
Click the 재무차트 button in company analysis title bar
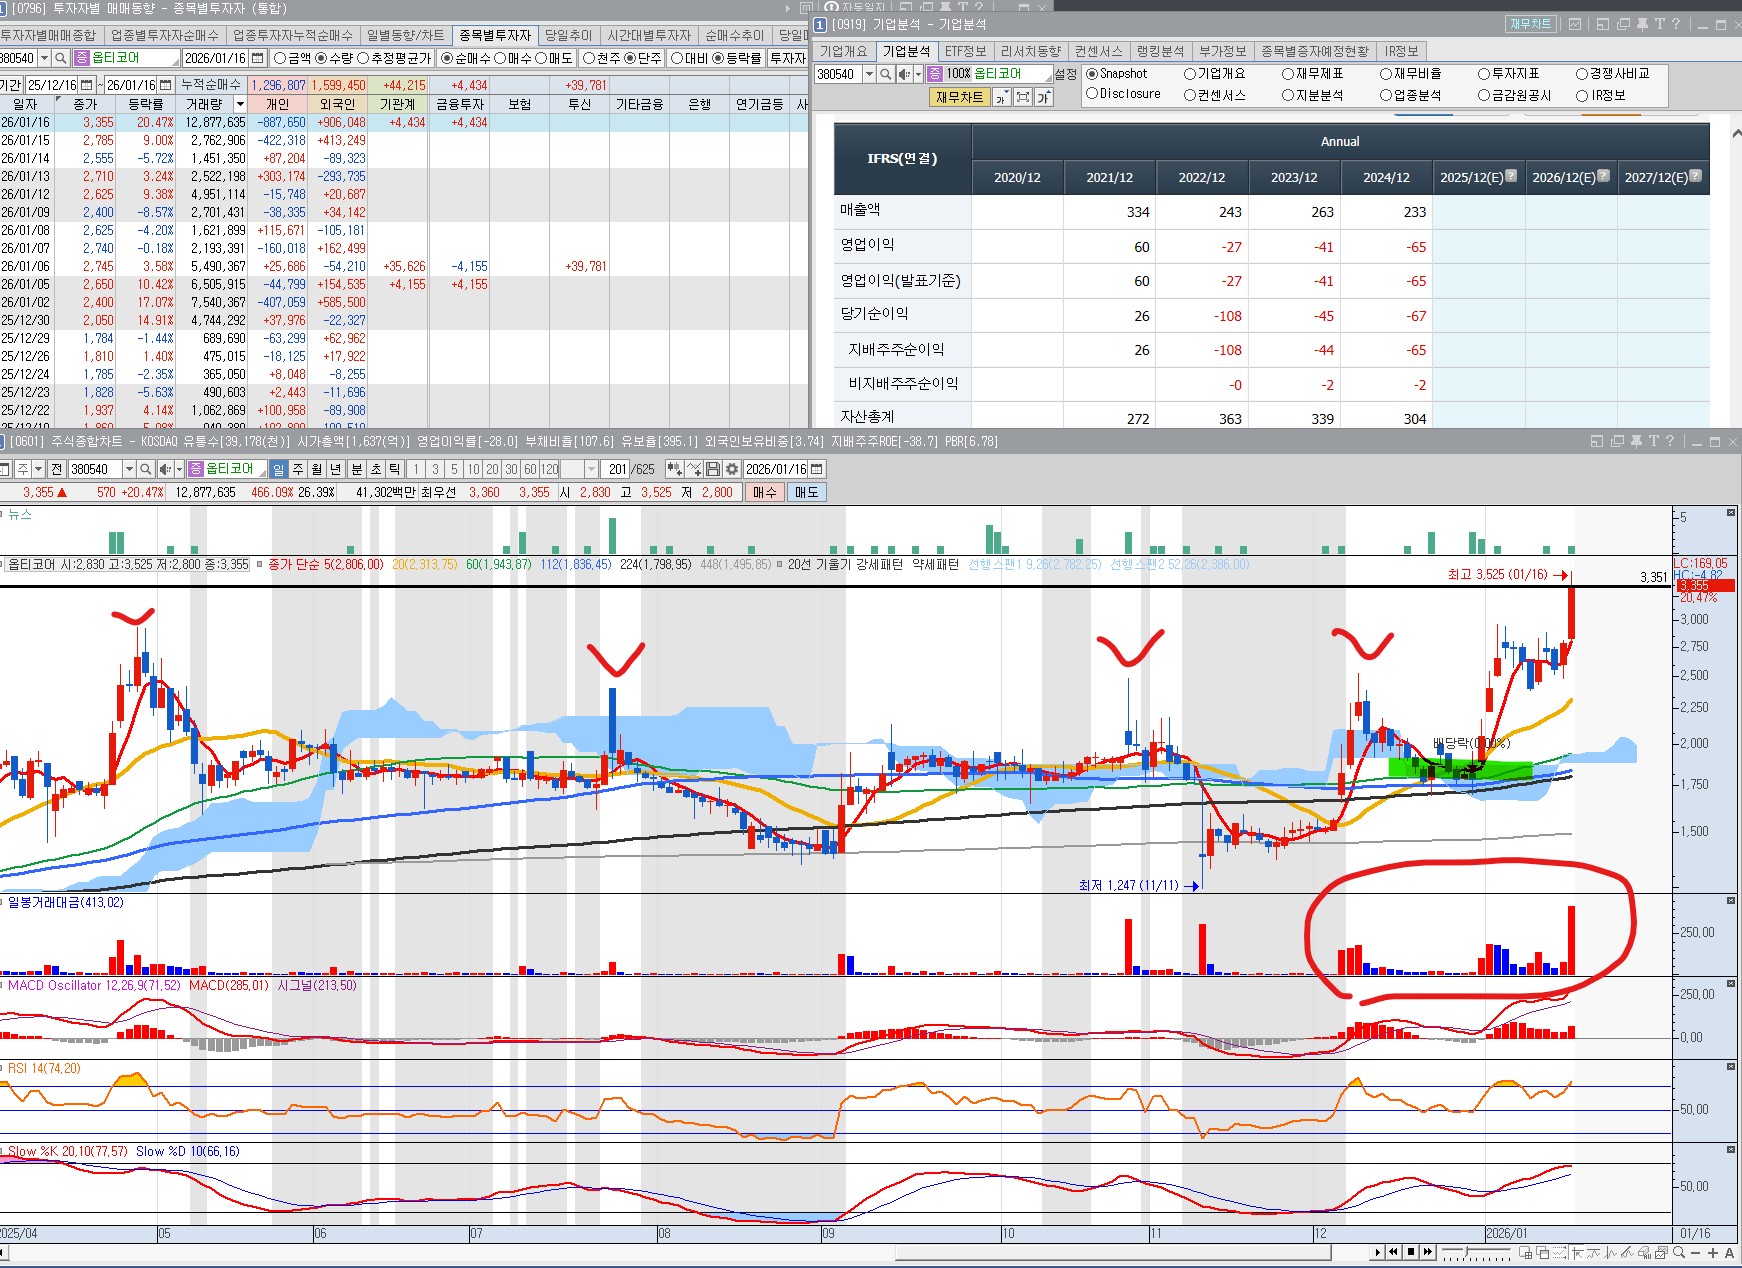point(1530,24)
